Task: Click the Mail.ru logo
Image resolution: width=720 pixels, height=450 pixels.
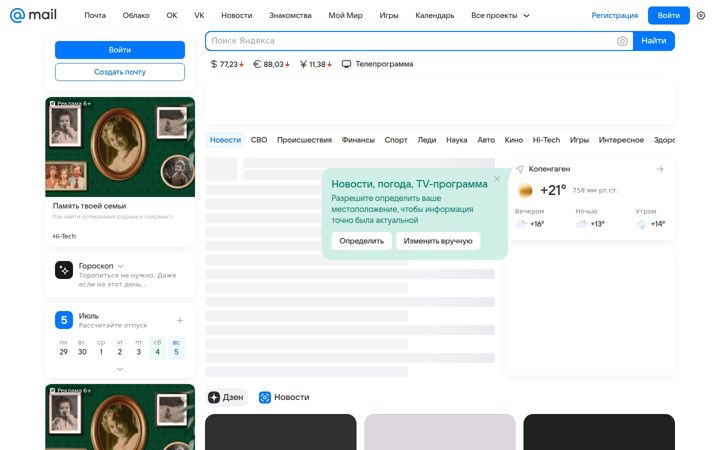Action: coord(33,15)
